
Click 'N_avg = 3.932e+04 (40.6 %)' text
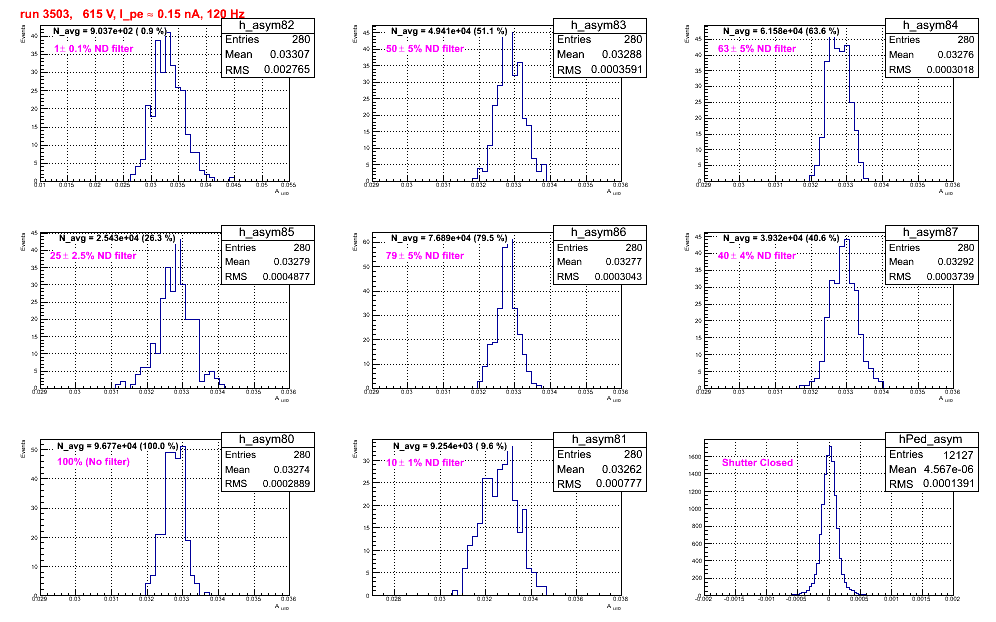pyautogui.click(x=781, y=238)
